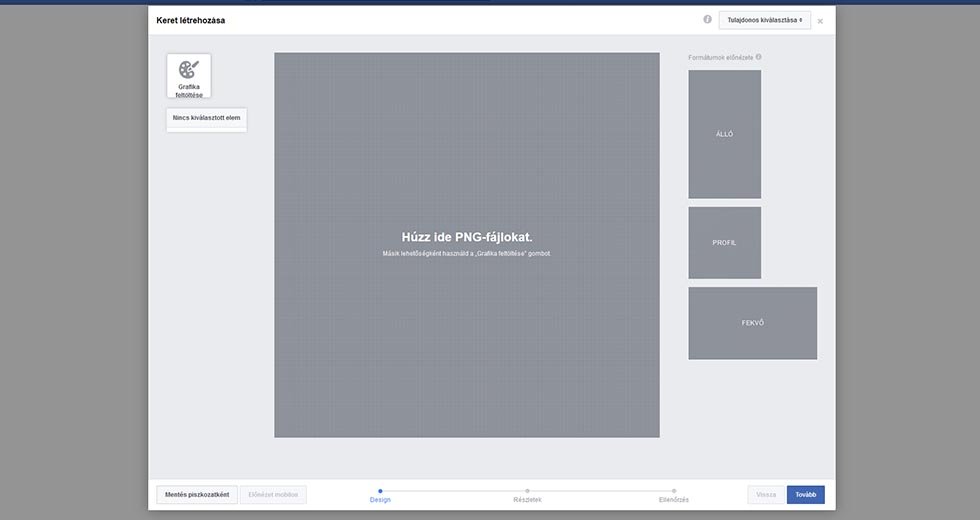The height and width of the screenshot is (520, 980).
Task: Click the Keret létrehozása dialog title
Action: pyautogui.click(x=190, y=20)
